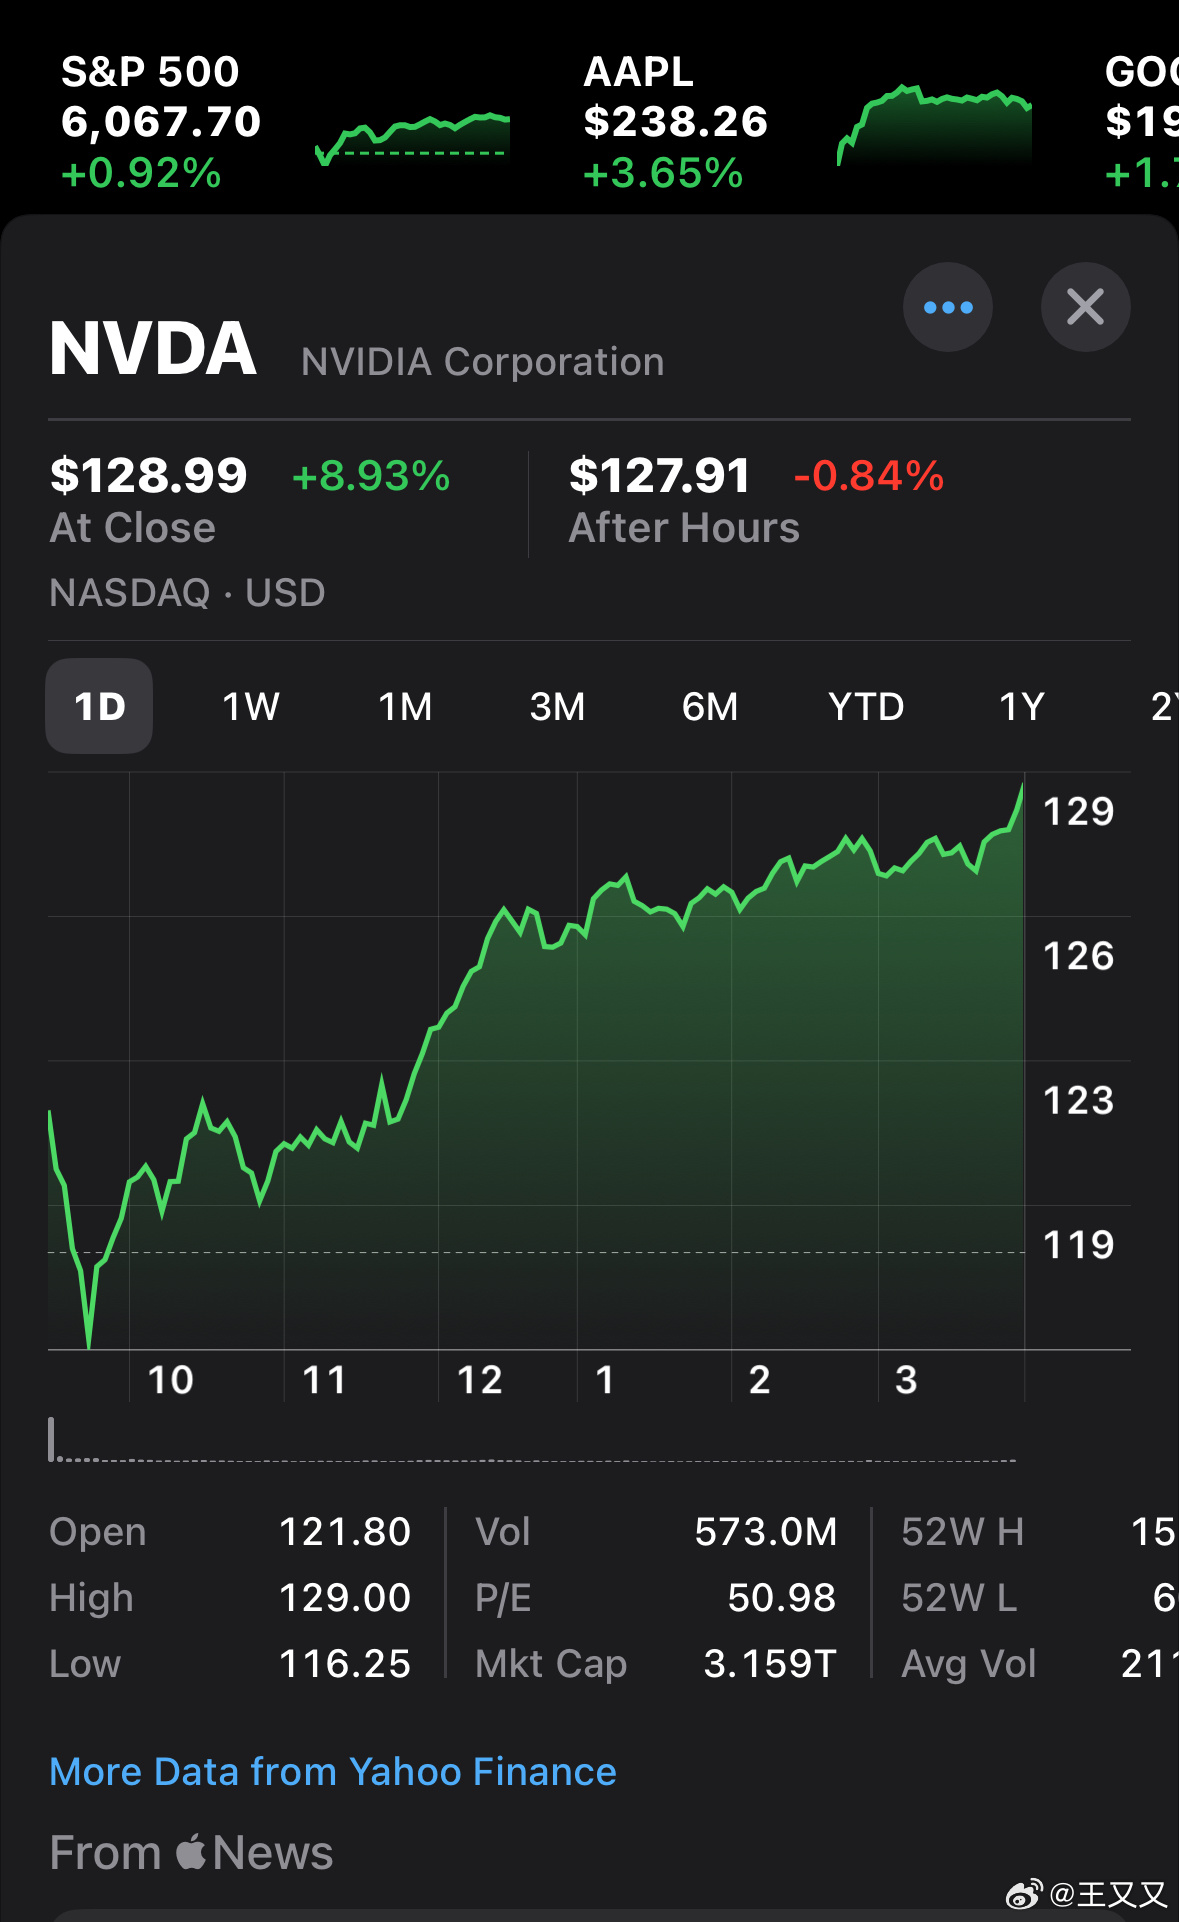Tap the NVDA After Hours price
This screenshot has height=1922, width=1179.
click(x=659, y=475)
